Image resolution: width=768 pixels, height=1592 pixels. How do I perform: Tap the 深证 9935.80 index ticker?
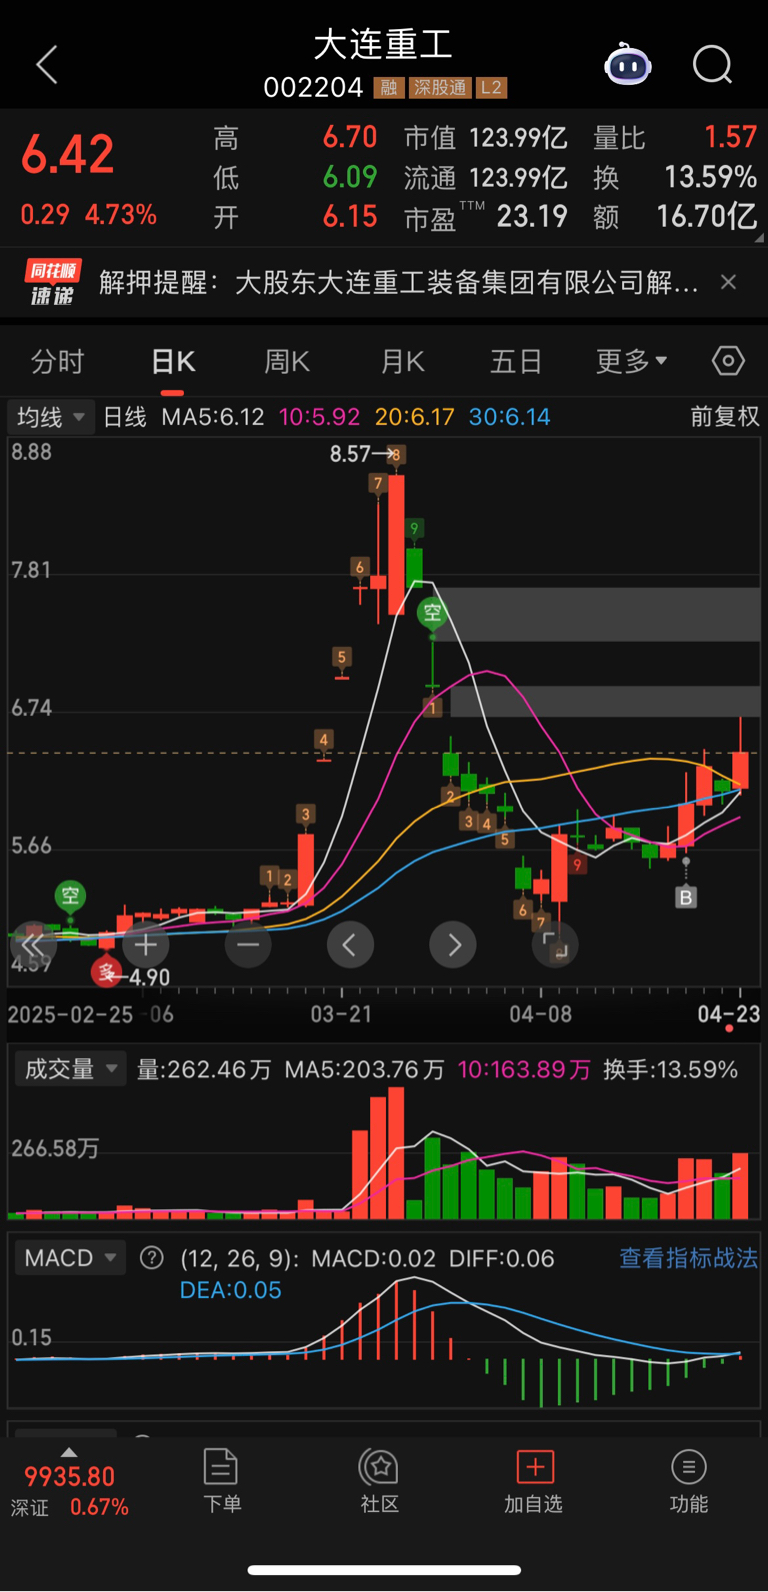click(70, 1489)
